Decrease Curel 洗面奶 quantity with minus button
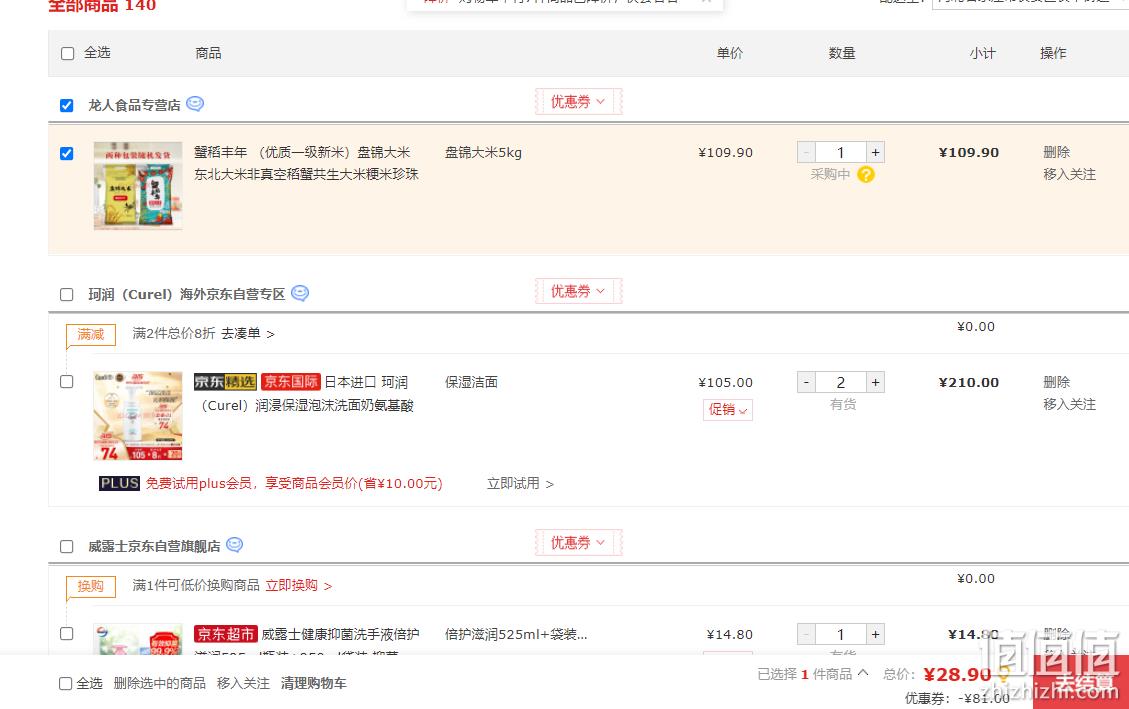The height and width of the screenshot is (709, 1129). click(806, 382)
